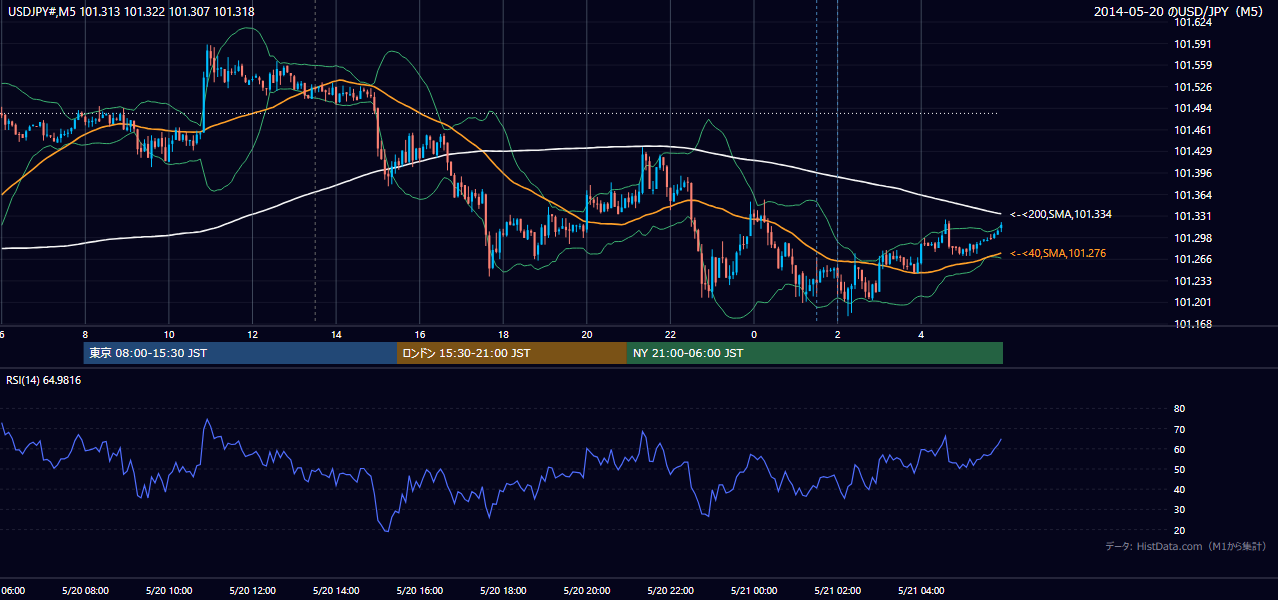
Task: Click the 5/20 22:00 date axis label
Action: (669, 590)
